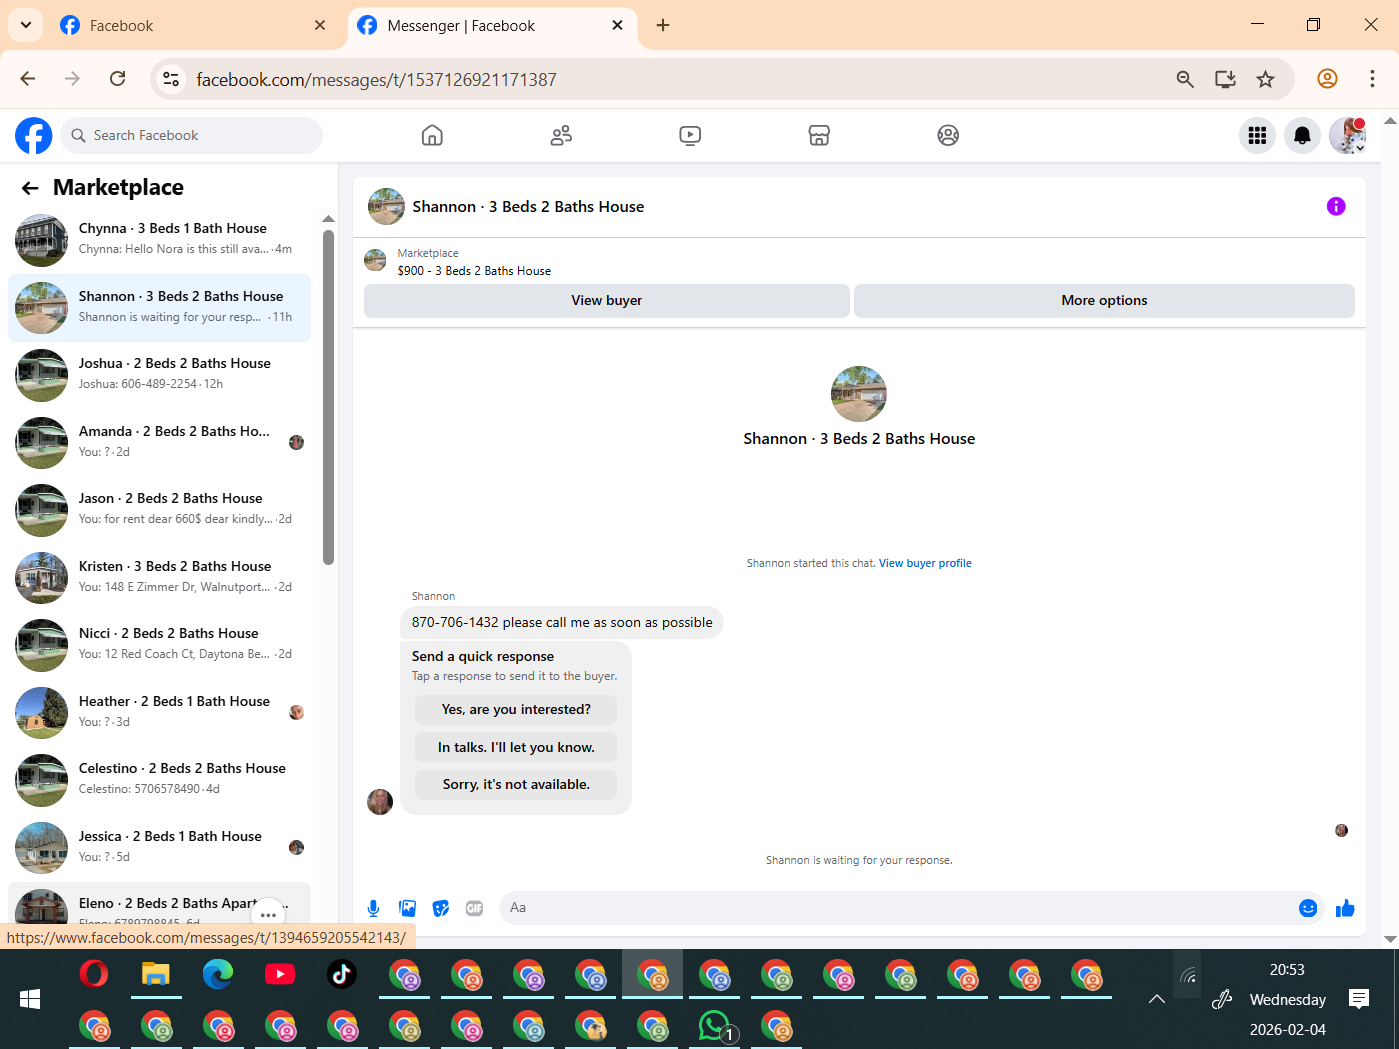
Task: Open Kristen 3 Beds 2 Baths House chat
Action: tap(160, 578)
